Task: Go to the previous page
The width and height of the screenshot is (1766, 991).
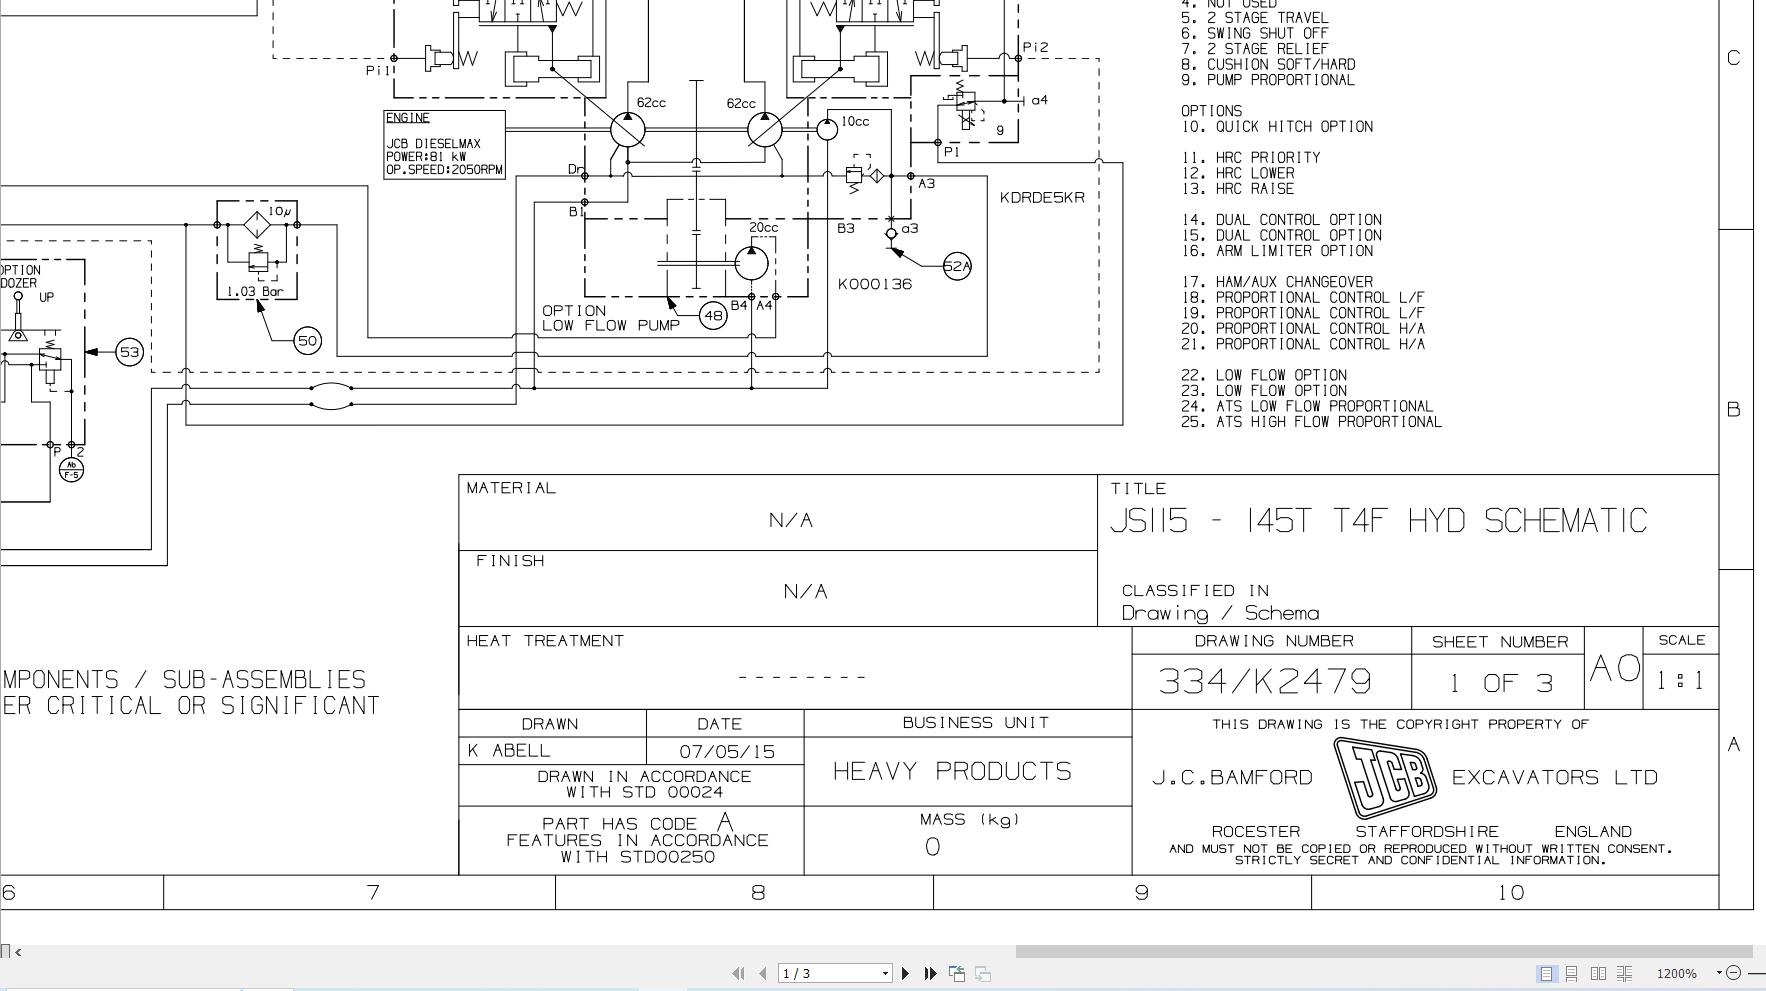Action: (x=762, y=972)
